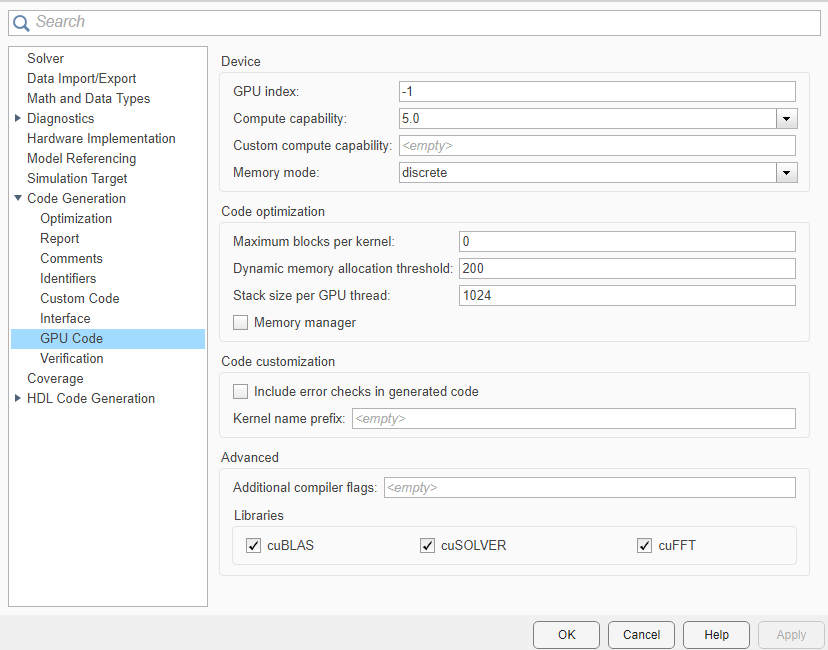The image size is (828, 650).
Task: Check Include error checks in generated code
Action: coord(240,392)
